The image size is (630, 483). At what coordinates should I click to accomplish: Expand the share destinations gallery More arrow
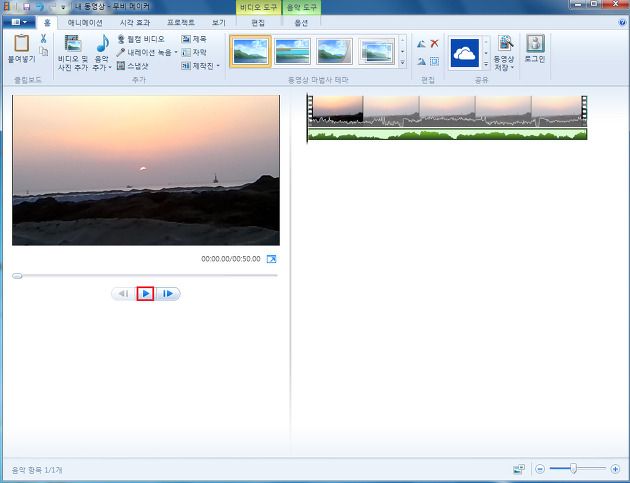tap(486, 64)
